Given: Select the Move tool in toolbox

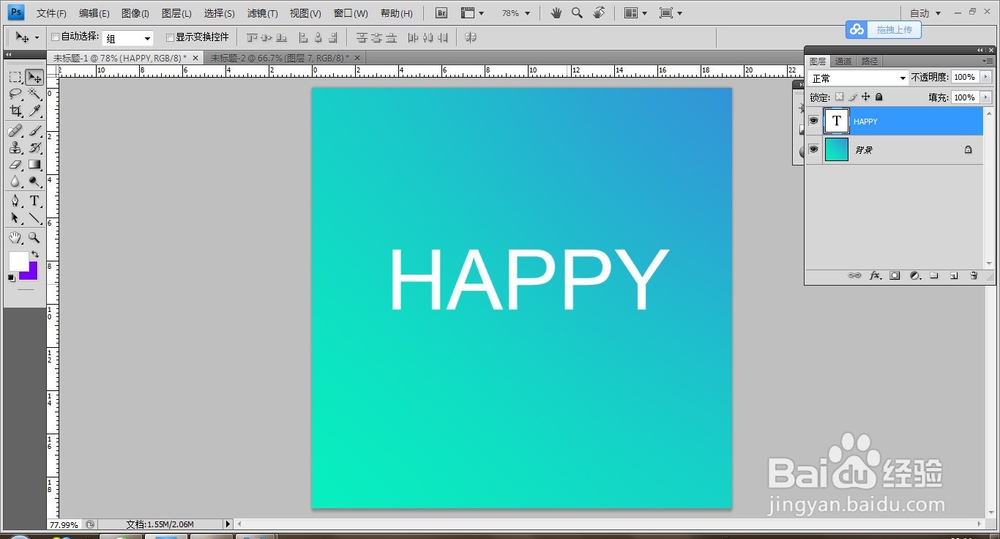Looking at the screenshot, I should (34, 77).
